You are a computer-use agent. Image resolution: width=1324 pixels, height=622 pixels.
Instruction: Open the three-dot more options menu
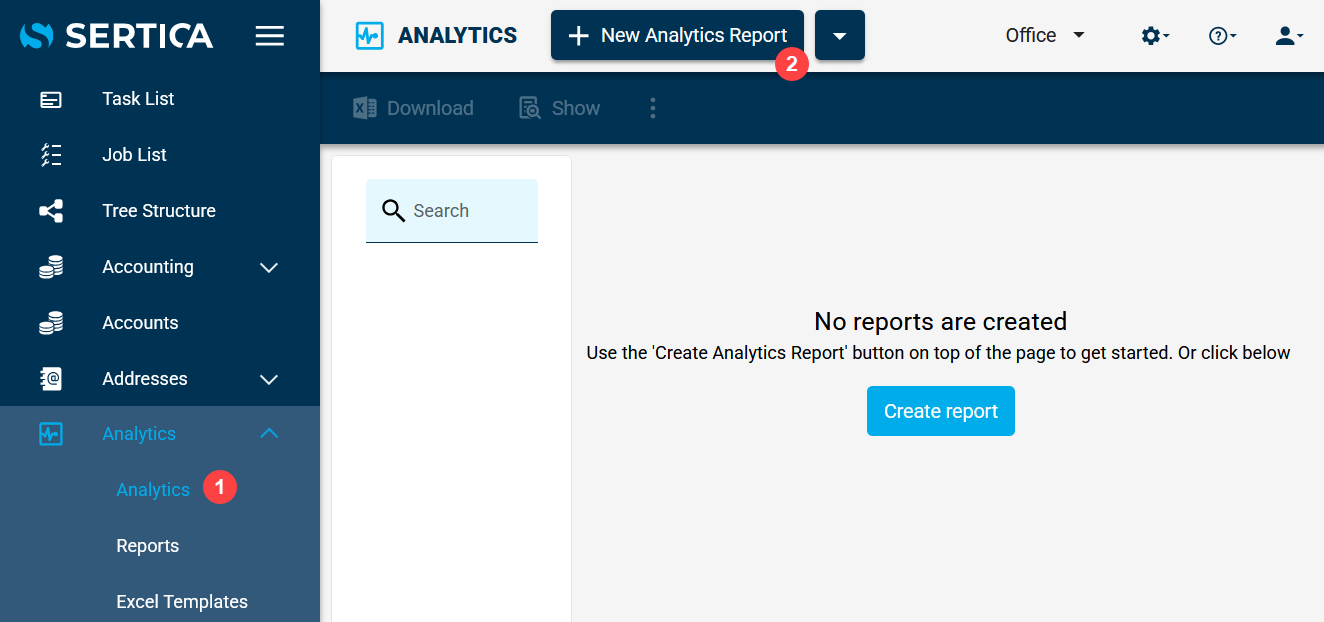[653, 108]
